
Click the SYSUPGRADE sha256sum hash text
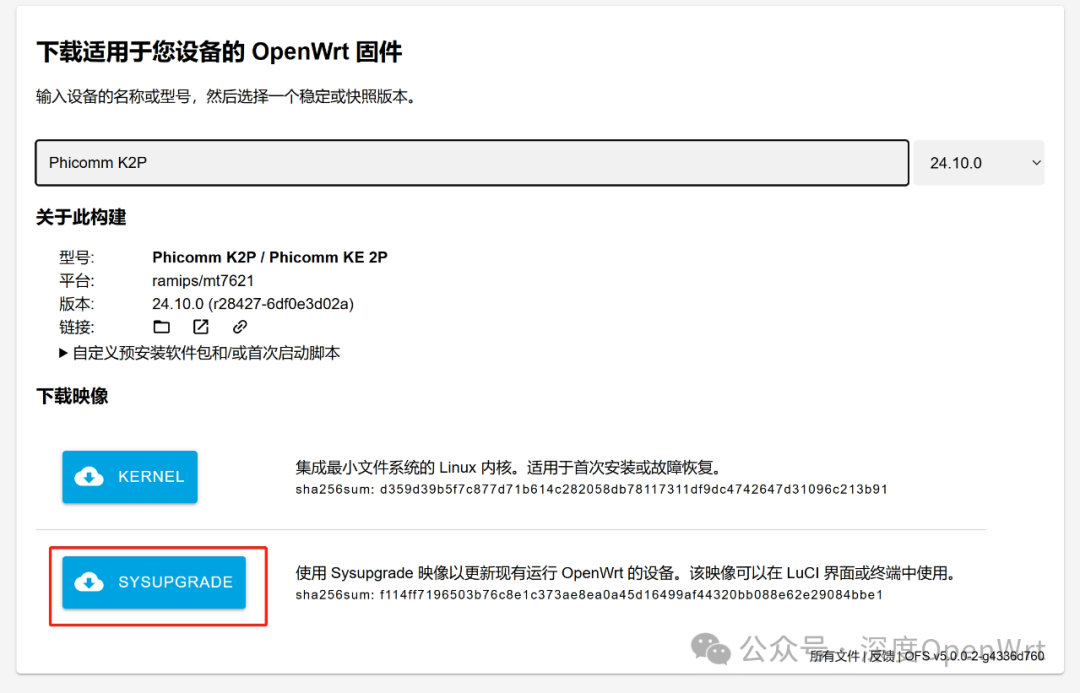pyautogui.click(x=589, y=595)
